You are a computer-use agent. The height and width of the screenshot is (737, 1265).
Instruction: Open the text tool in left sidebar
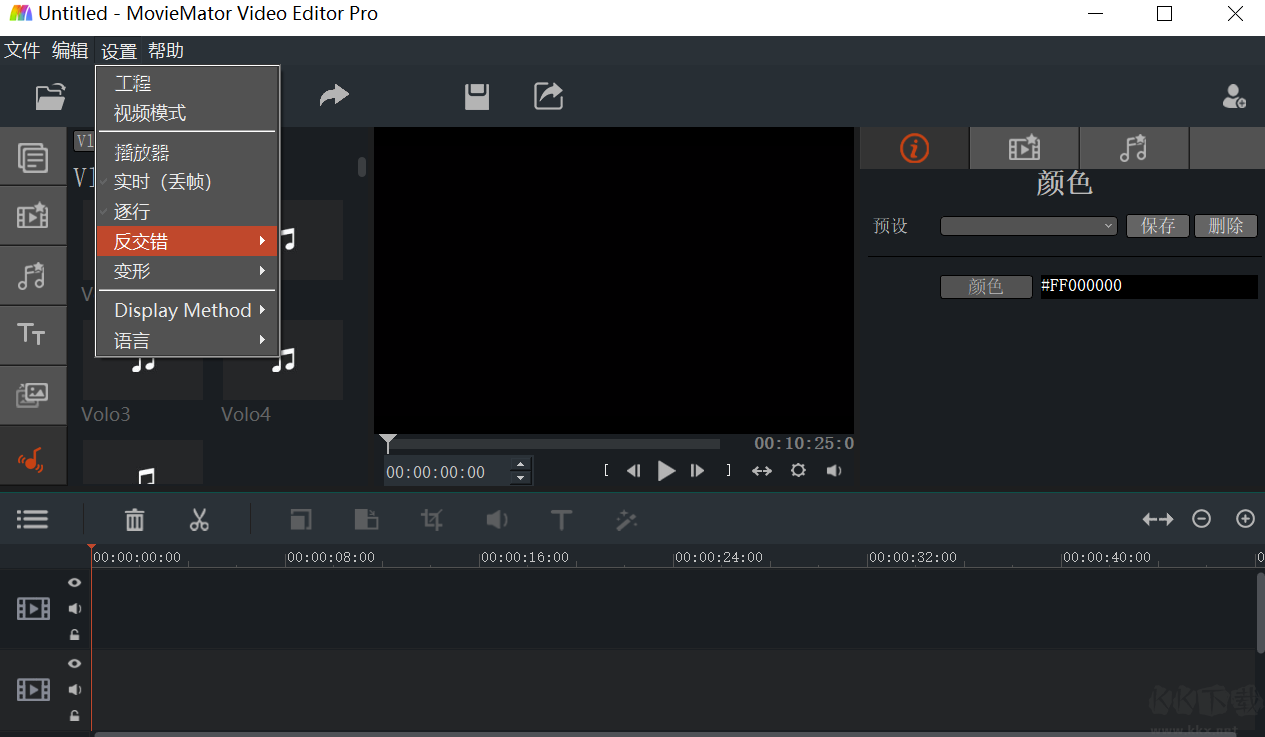(32, 335)
